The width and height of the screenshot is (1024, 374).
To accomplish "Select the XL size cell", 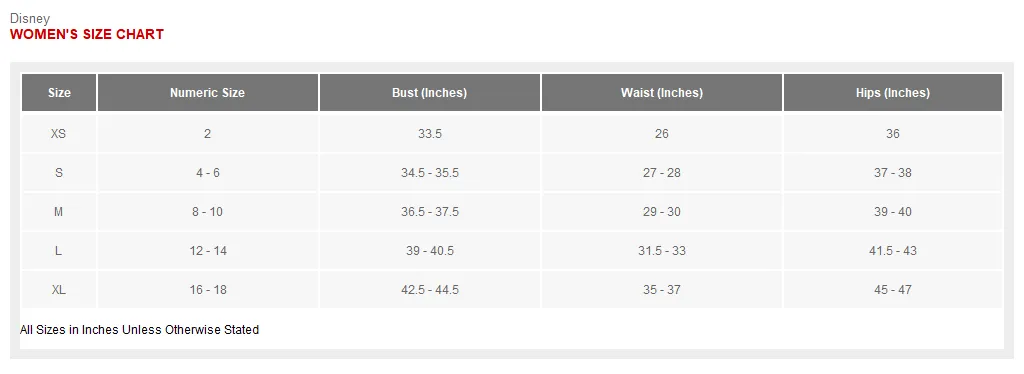I will (59, 290).
